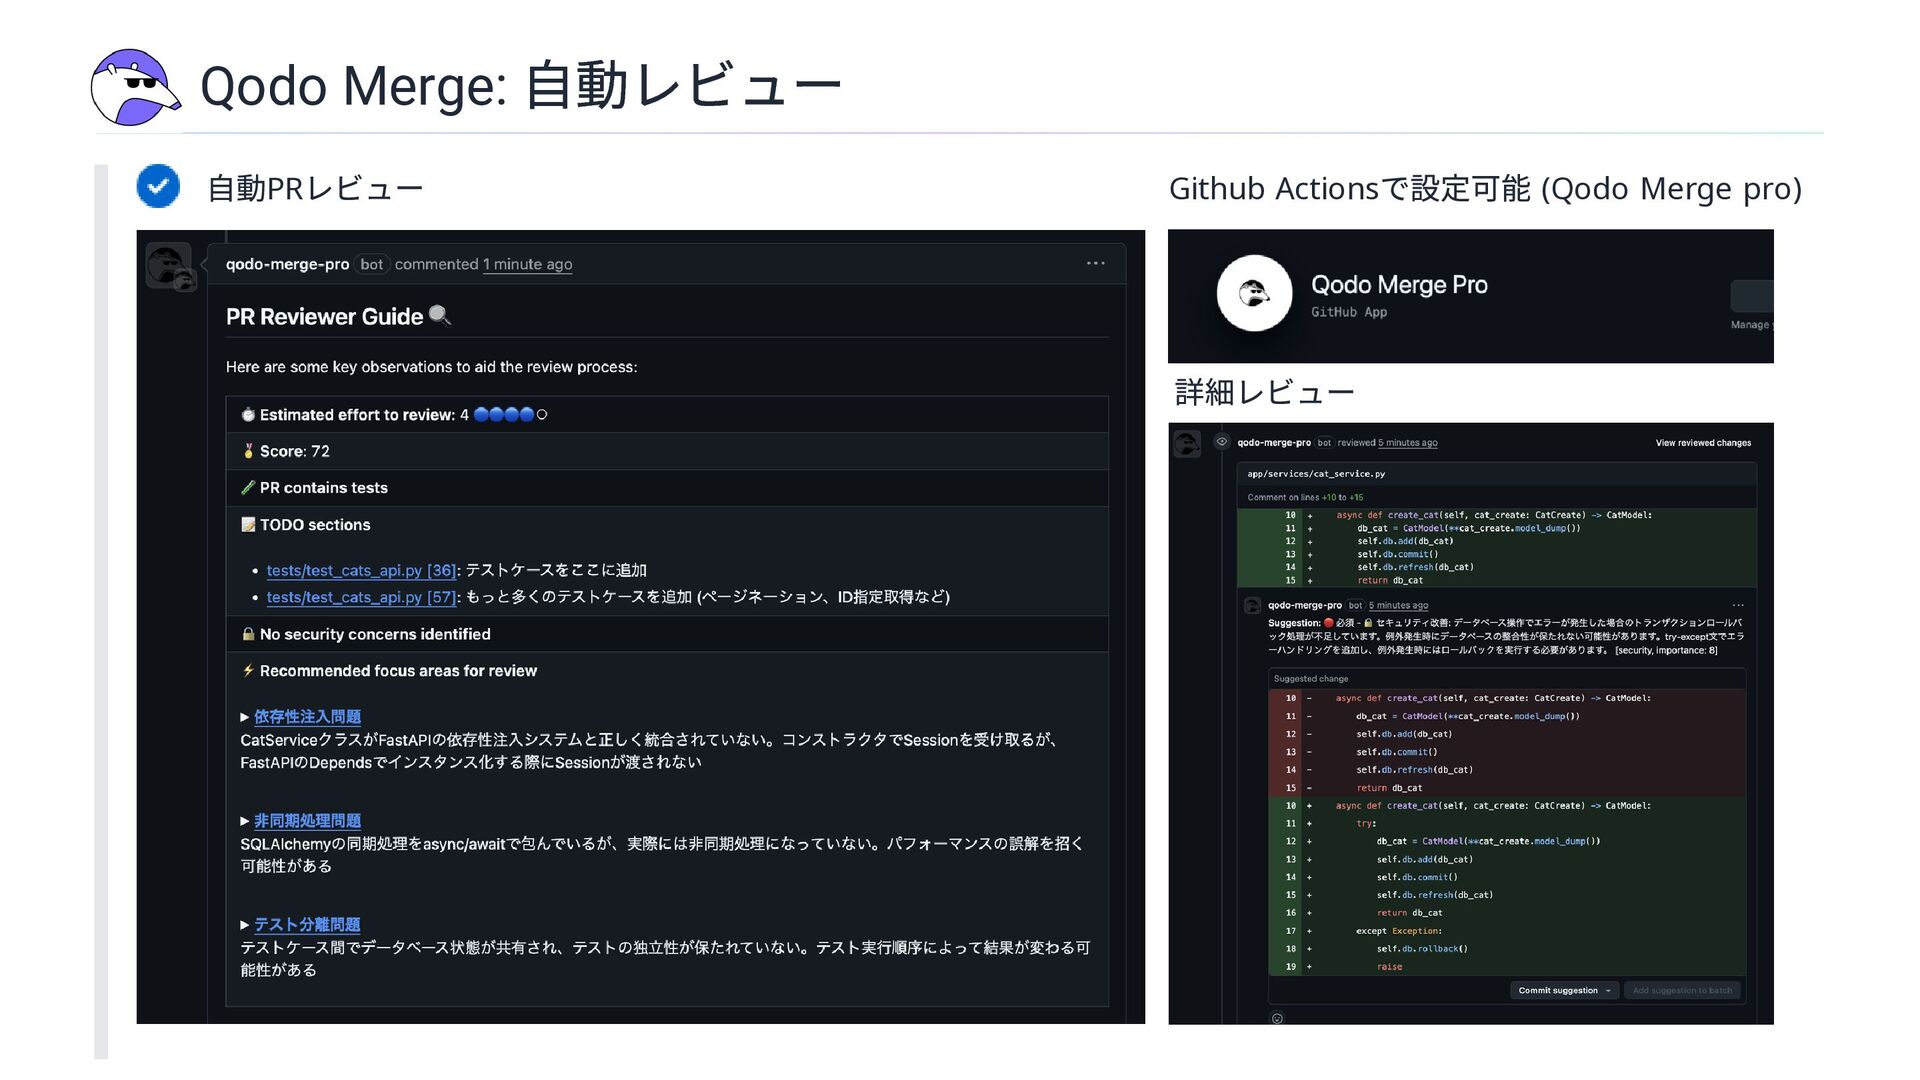1920x1080 pixels.
Task: Click the eye review icon in detailed review header
Action: [1221, 441]
